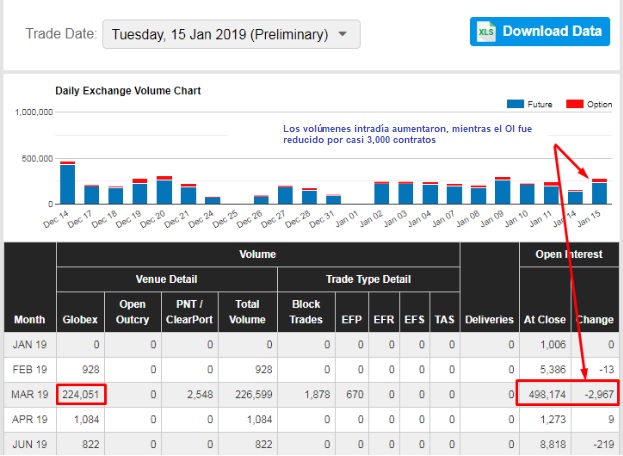Click the Jan 02 volume bar
The height and width of the screenshot is (456, 623).
tap(382, 193)
